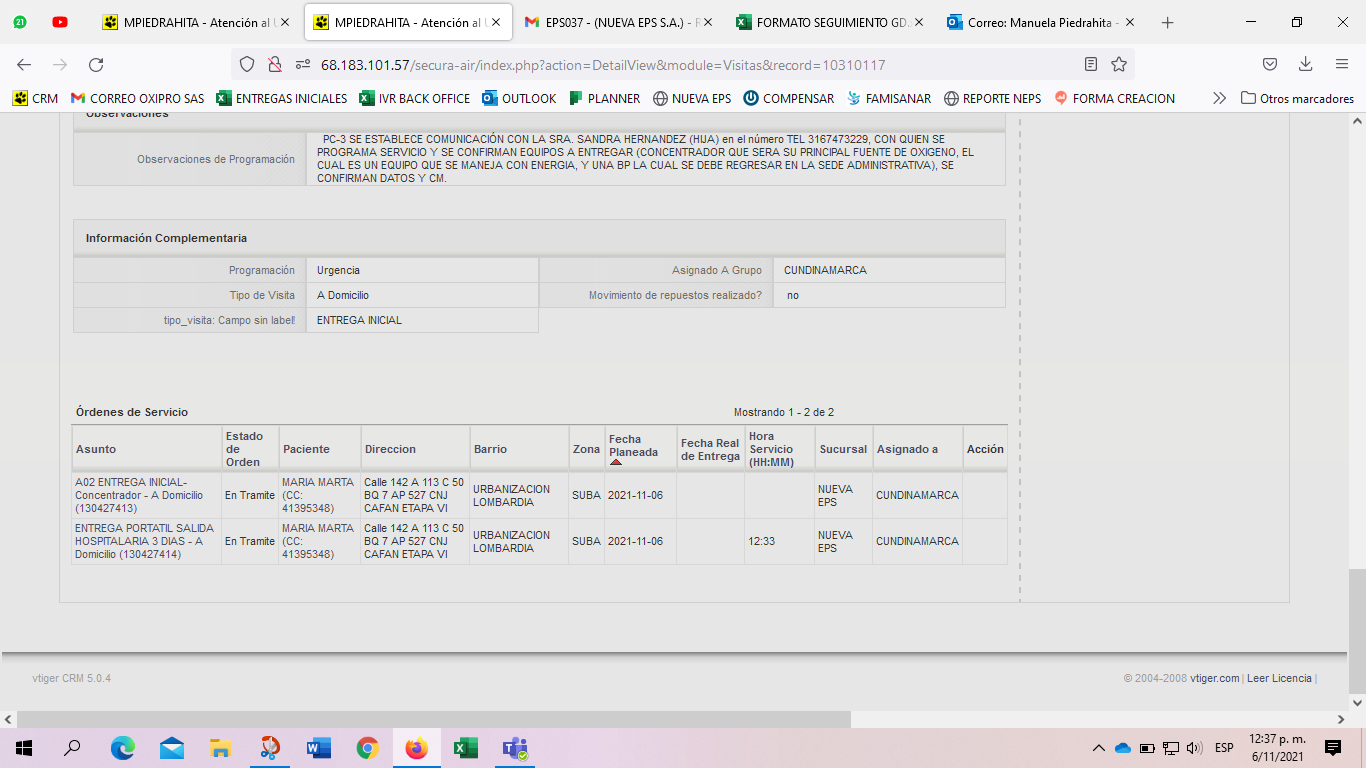This screenshot has width=1366, height=768.
Task: Open the PLANNER bookmark
Action: point(605,98)
